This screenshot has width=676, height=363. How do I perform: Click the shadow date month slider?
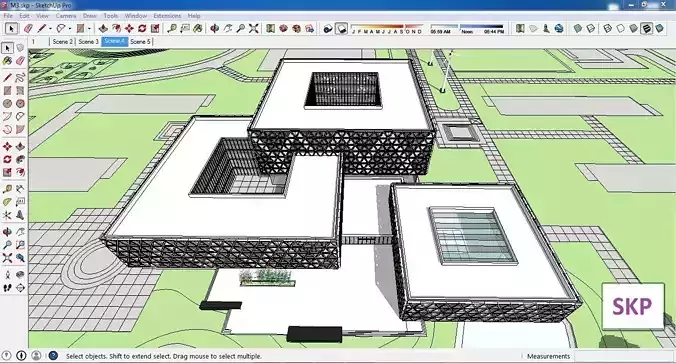tap(387, 29)
